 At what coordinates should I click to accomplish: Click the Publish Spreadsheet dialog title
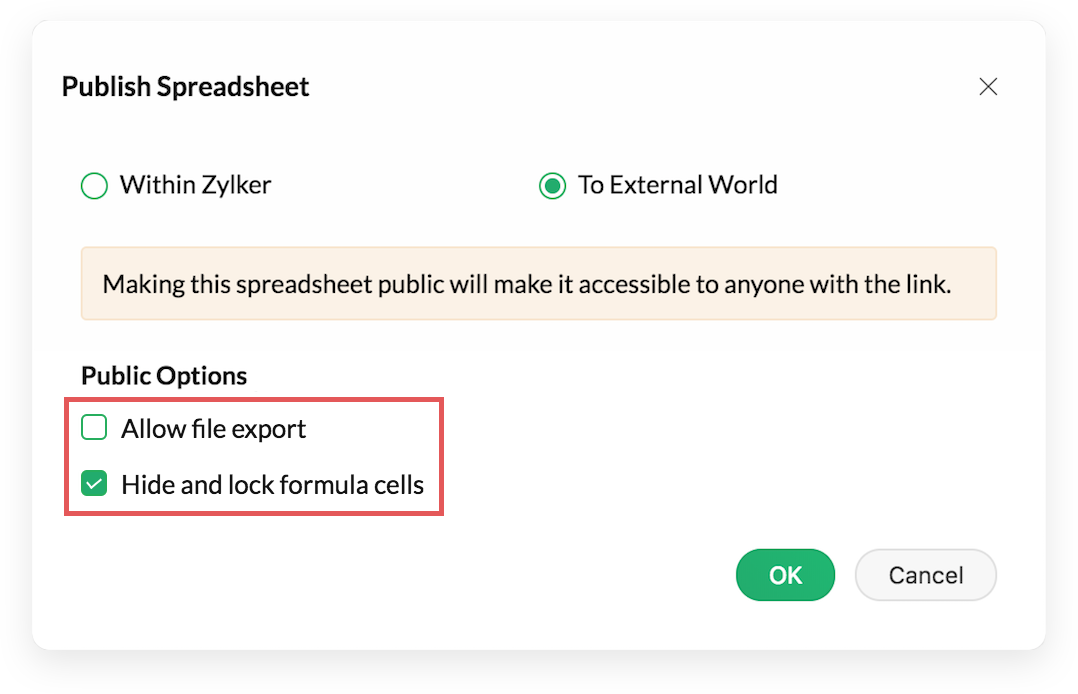186,87
